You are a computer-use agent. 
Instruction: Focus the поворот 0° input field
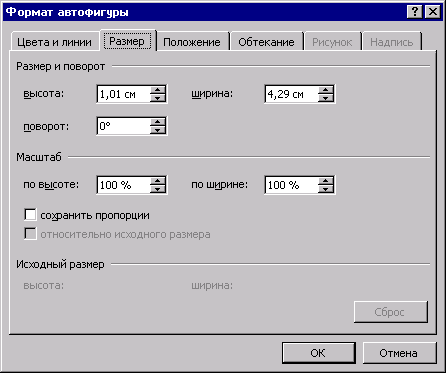pos(123,126)
